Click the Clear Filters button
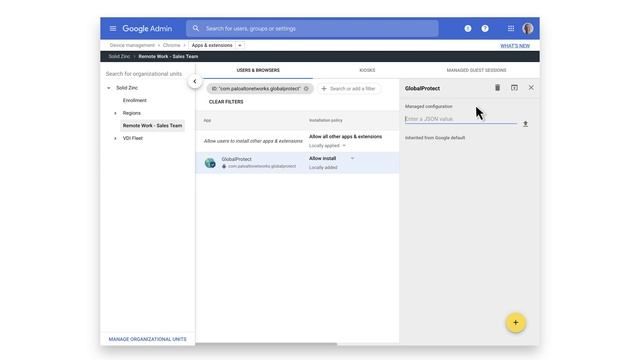The width and height of the screenshot is (640, 360). click(226, 102)
